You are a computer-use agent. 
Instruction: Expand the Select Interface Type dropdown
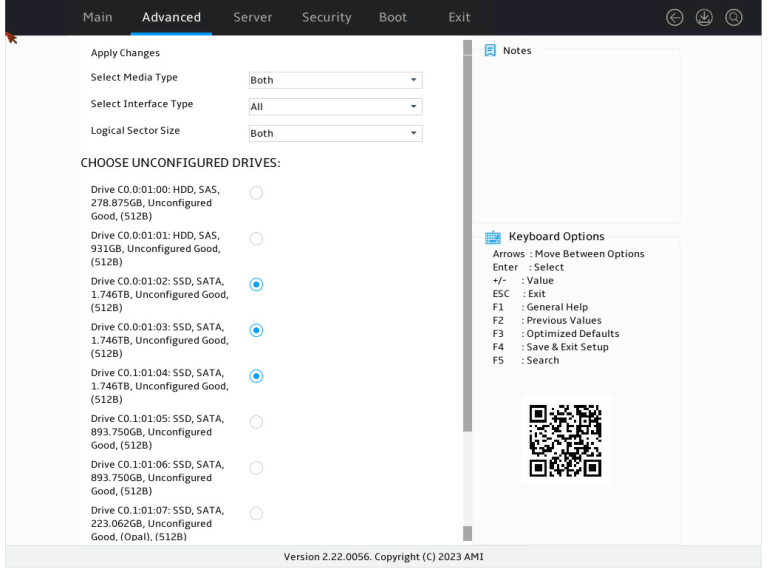(x=335, y=106)
